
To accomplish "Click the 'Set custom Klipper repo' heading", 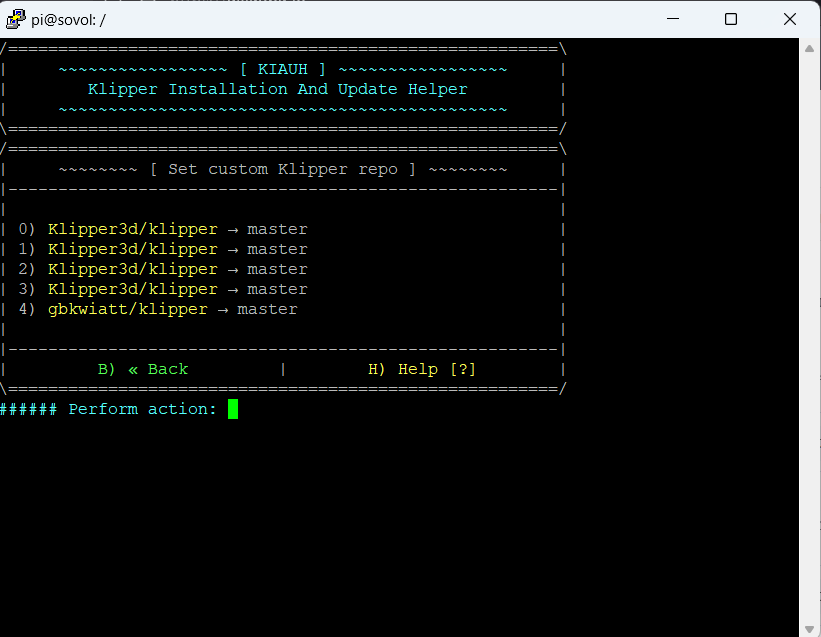I will tap(283, 169).
